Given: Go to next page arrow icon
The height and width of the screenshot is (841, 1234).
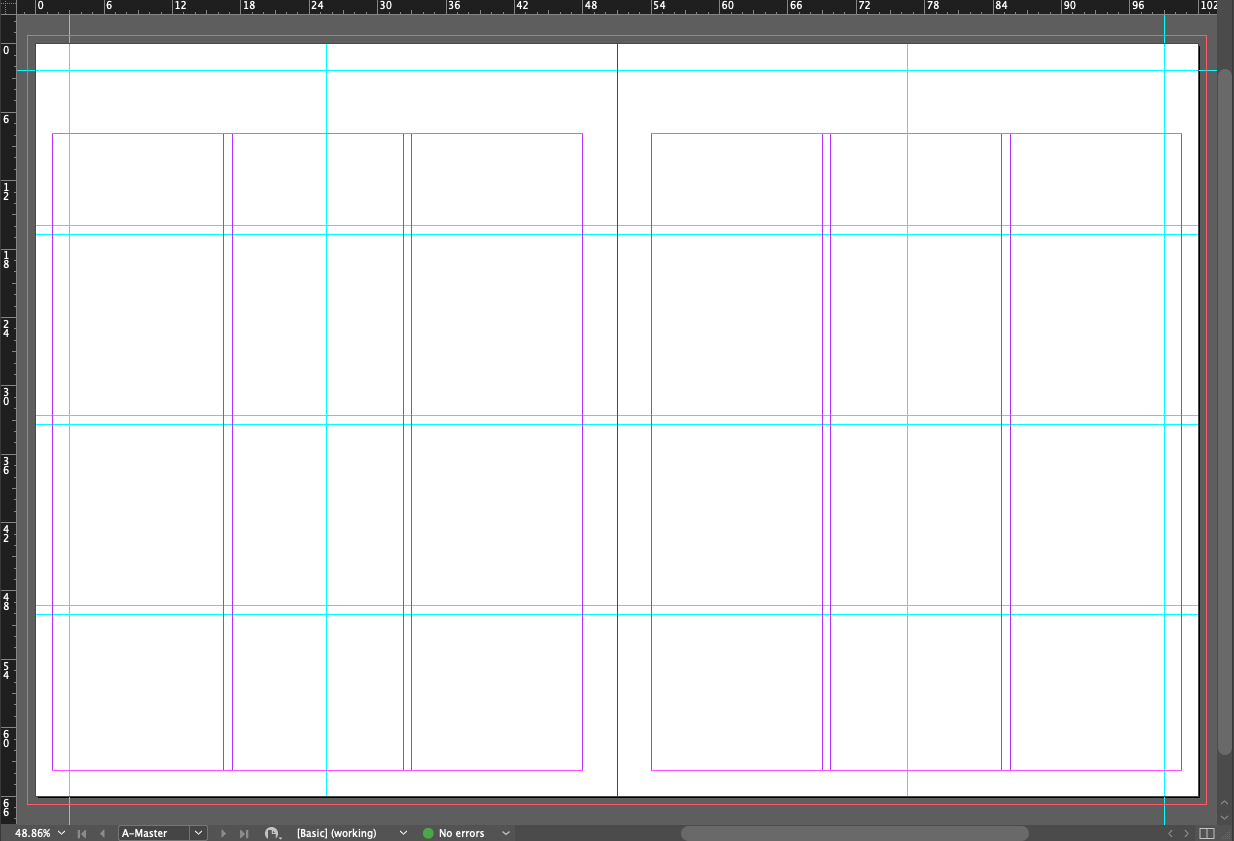Looking at the screenshot, I should (224, 833).
